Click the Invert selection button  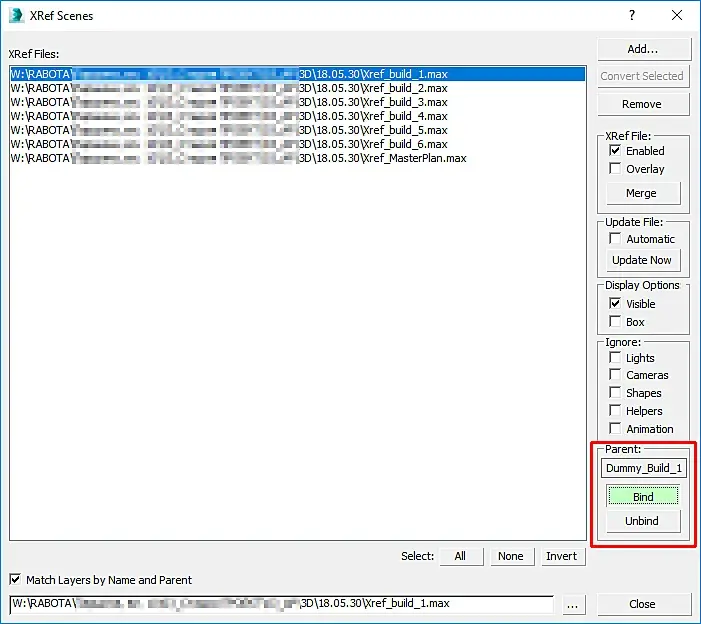563,556
